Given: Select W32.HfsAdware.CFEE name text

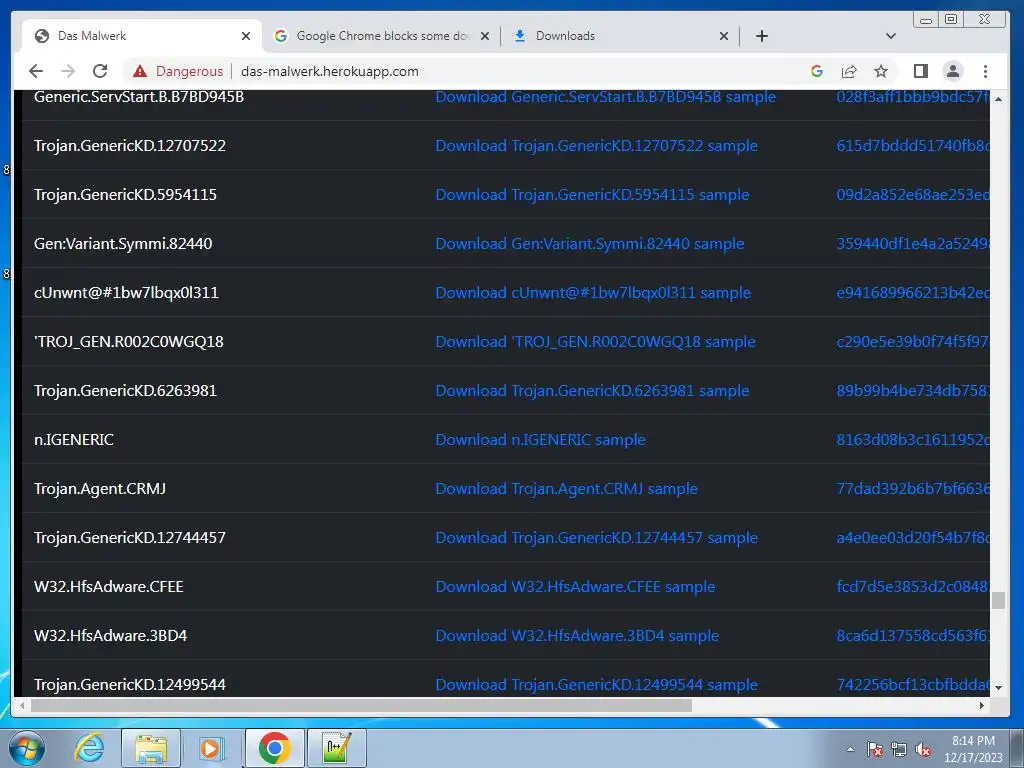Looking at the screenshot, I should click(108, 586).
